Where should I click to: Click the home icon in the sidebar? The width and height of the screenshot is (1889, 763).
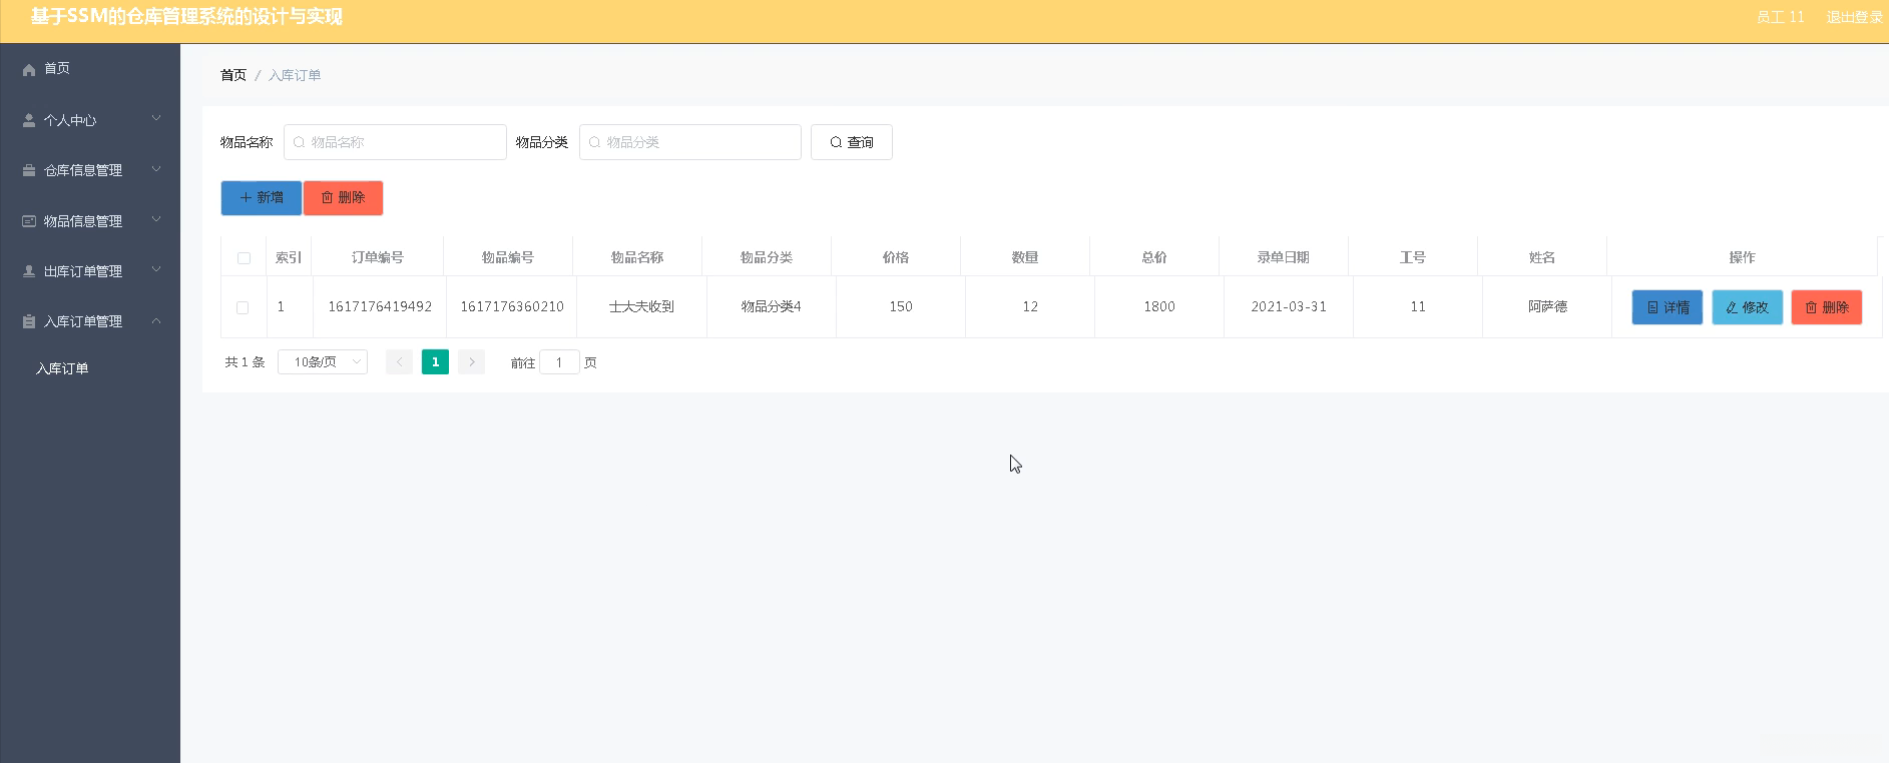click(x=29, y=69)
